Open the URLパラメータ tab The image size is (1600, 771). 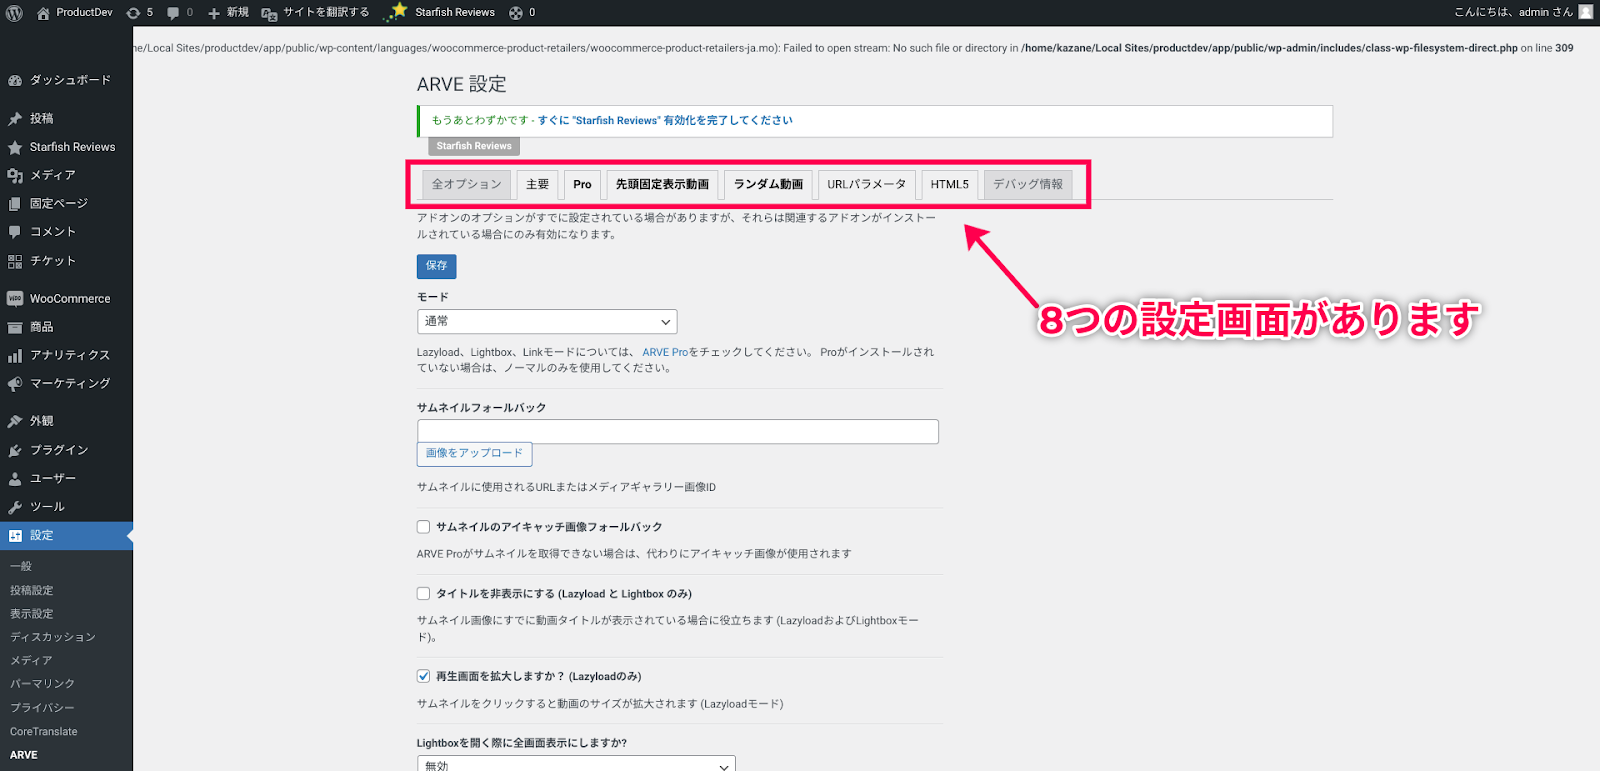click(x=866, y=185)
